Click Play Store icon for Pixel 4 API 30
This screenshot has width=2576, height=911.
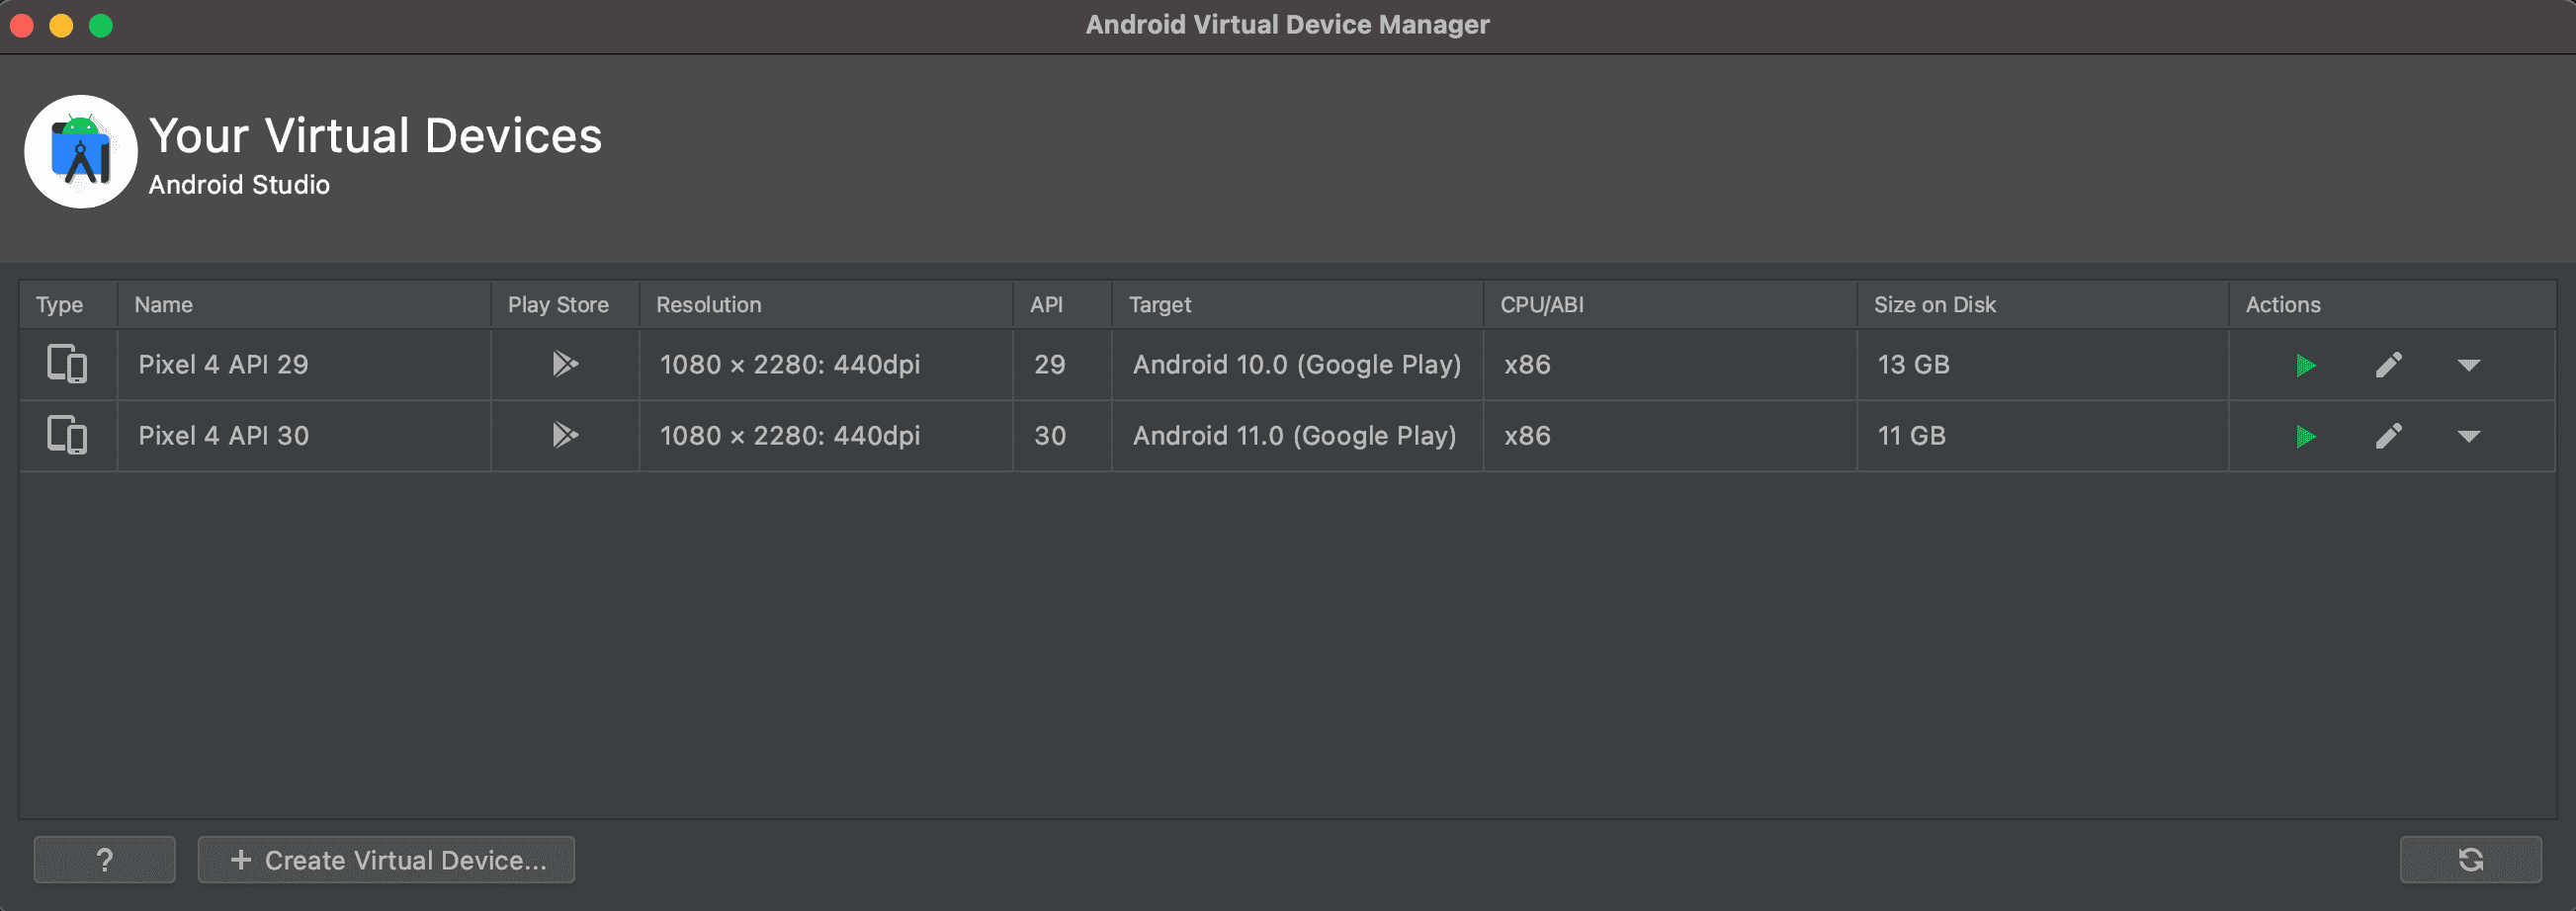click(565, 435)
